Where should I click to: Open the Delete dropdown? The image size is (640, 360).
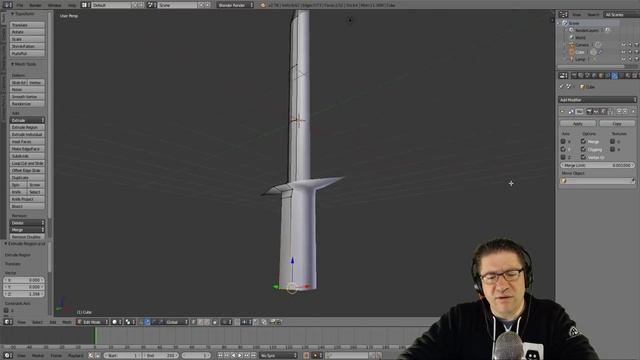tap(27, 223)
